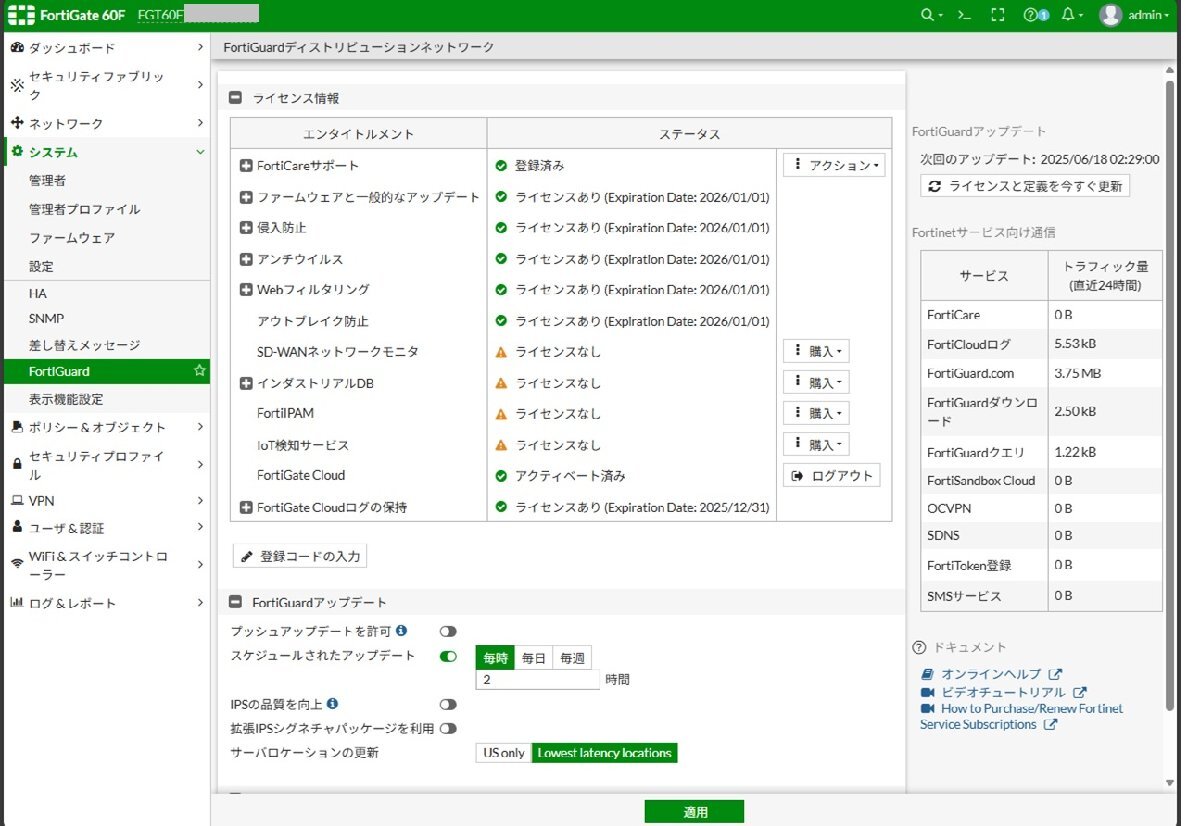Expand the FortiCareサポート row
This screenshot has height=826, width=1200.
[246, 166]
